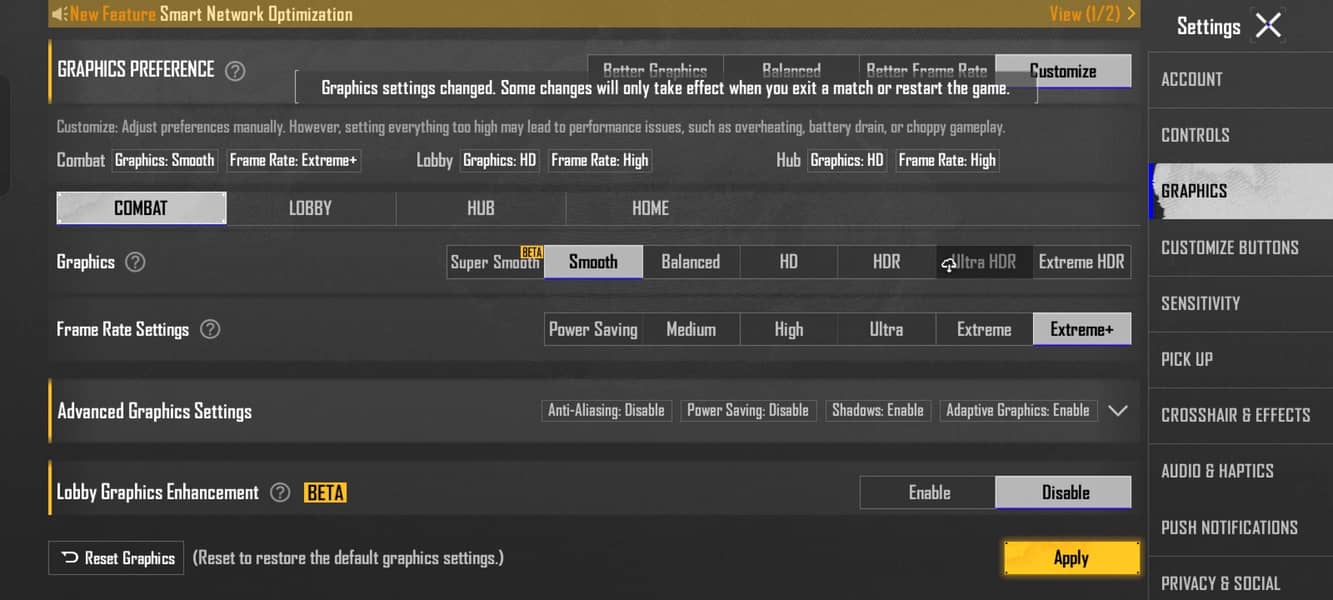The height and width of the screenshot is (600, 1333).
Task: Open the help icon next to Graphics row
Action: (135, 262)
